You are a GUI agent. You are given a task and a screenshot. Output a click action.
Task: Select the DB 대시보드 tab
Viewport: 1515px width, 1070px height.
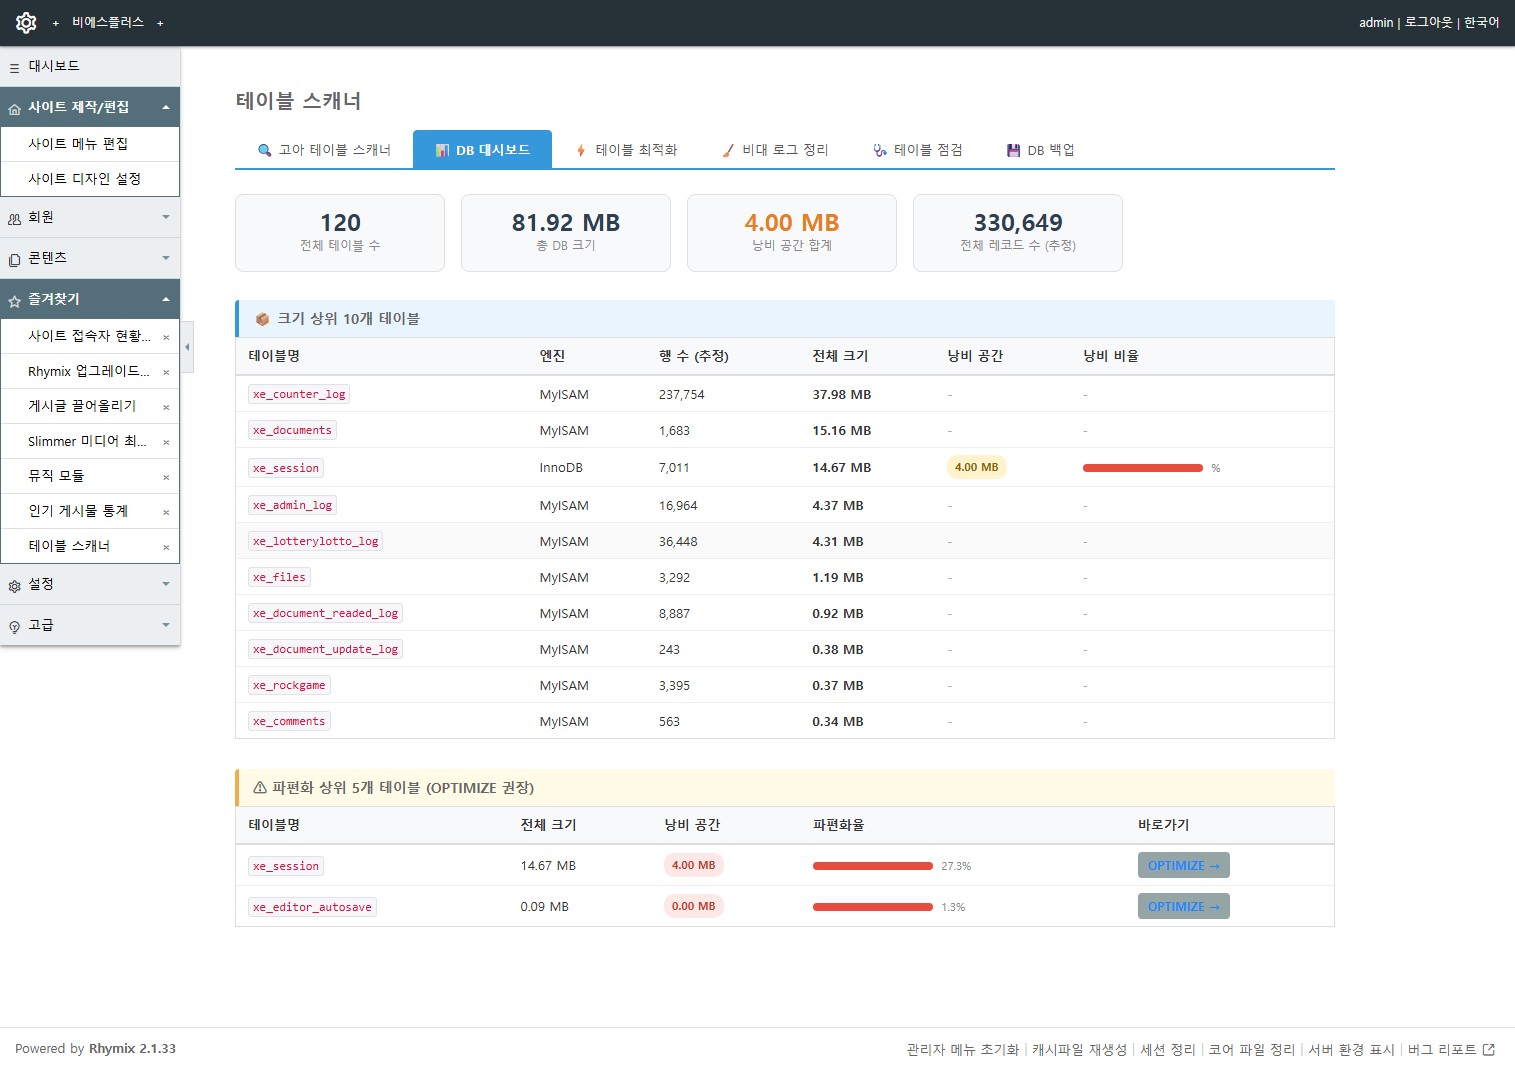click(482, 150)
